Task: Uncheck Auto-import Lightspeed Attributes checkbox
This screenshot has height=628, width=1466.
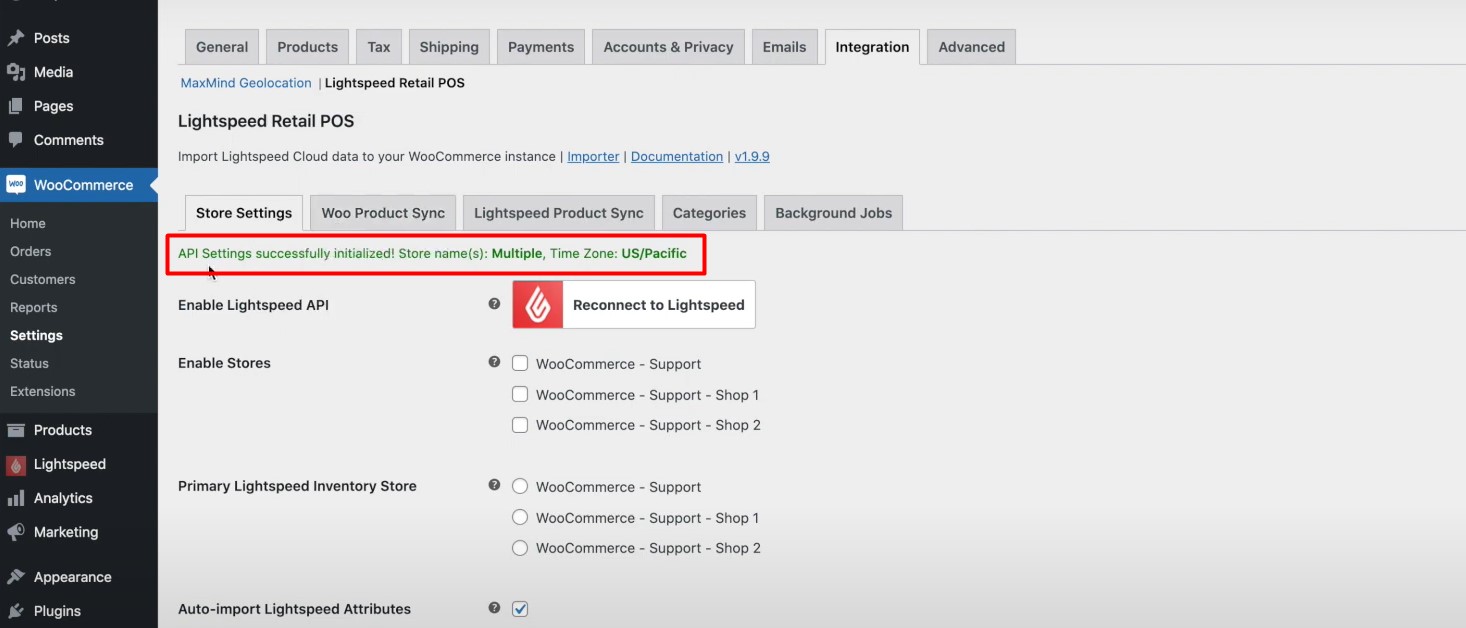Action: click(x=520, y=609)
